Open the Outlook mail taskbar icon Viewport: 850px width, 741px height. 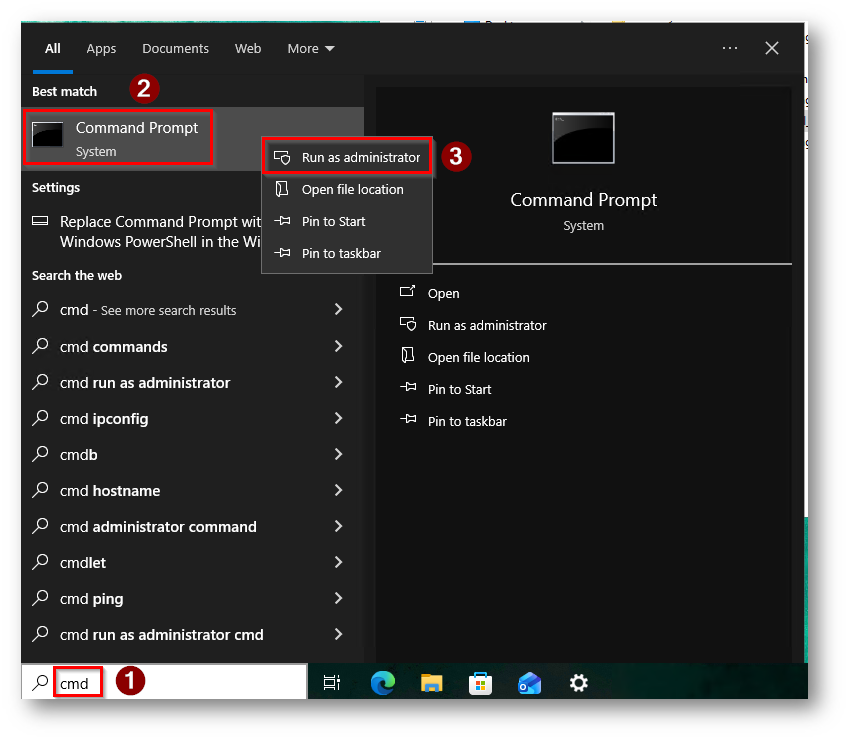[x=529, y=683]
